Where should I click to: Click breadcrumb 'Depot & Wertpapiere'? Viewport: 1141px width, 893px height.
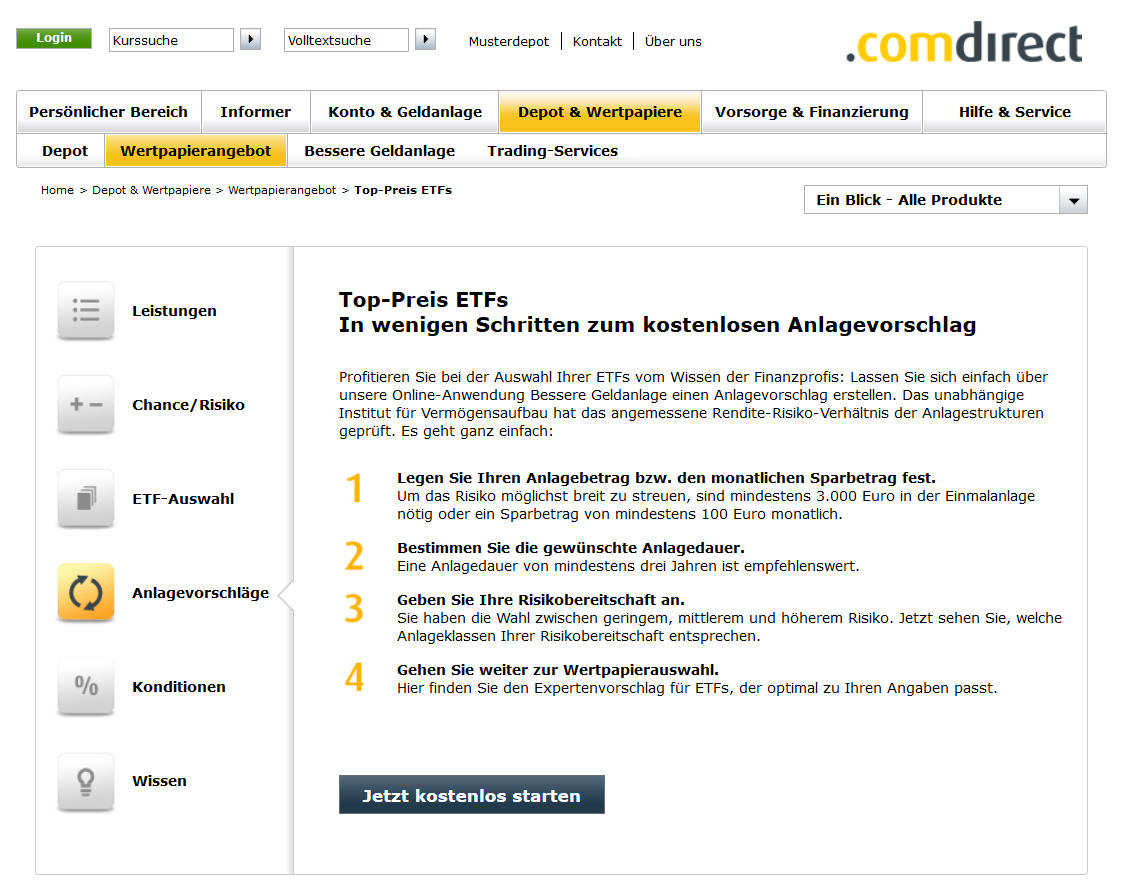tap(151, 190)
